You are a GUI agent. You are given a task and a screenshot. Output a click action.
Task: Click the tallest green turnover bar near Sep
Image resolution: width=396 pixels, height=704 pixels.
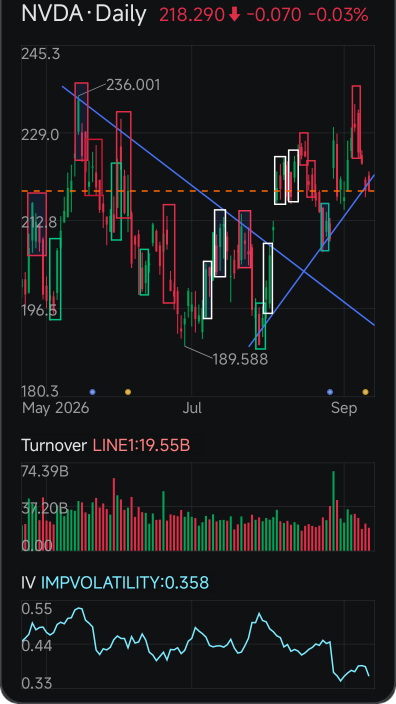(333, 511)
